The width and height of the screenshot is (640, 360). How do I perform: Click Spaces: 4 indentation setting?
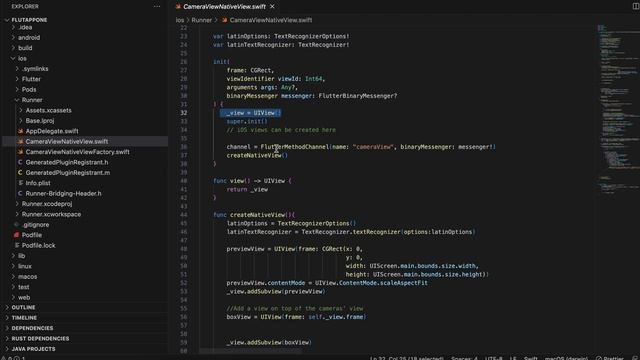464,358
